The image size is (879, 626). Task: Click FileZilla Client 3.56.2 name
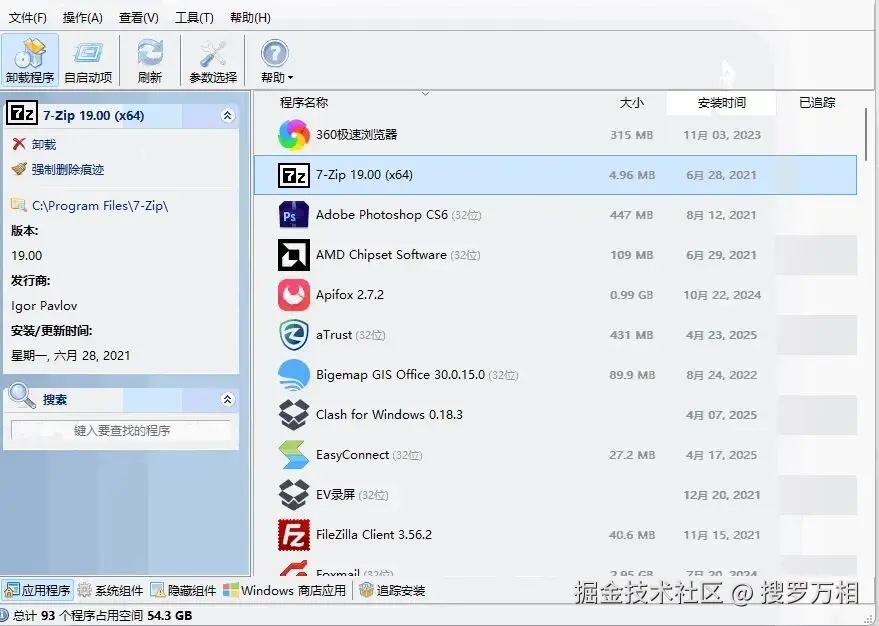click(374, 535)
